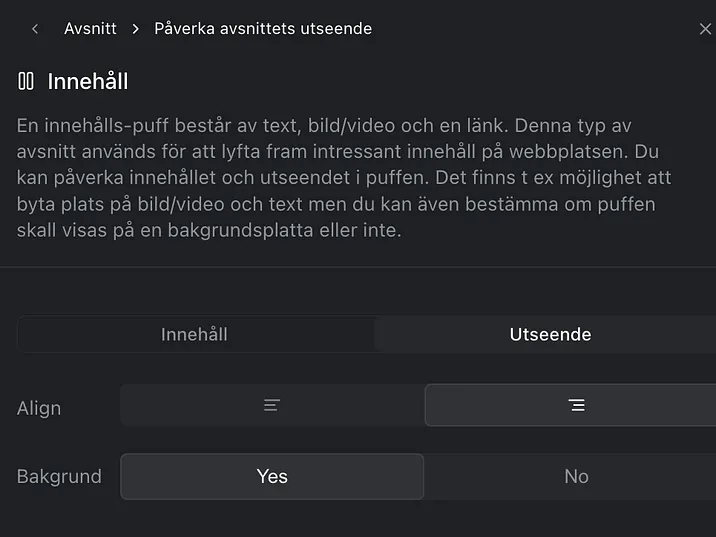Close the panel with the X icon
This screenshot has height=537, width=716.
(x=705, y=29)
